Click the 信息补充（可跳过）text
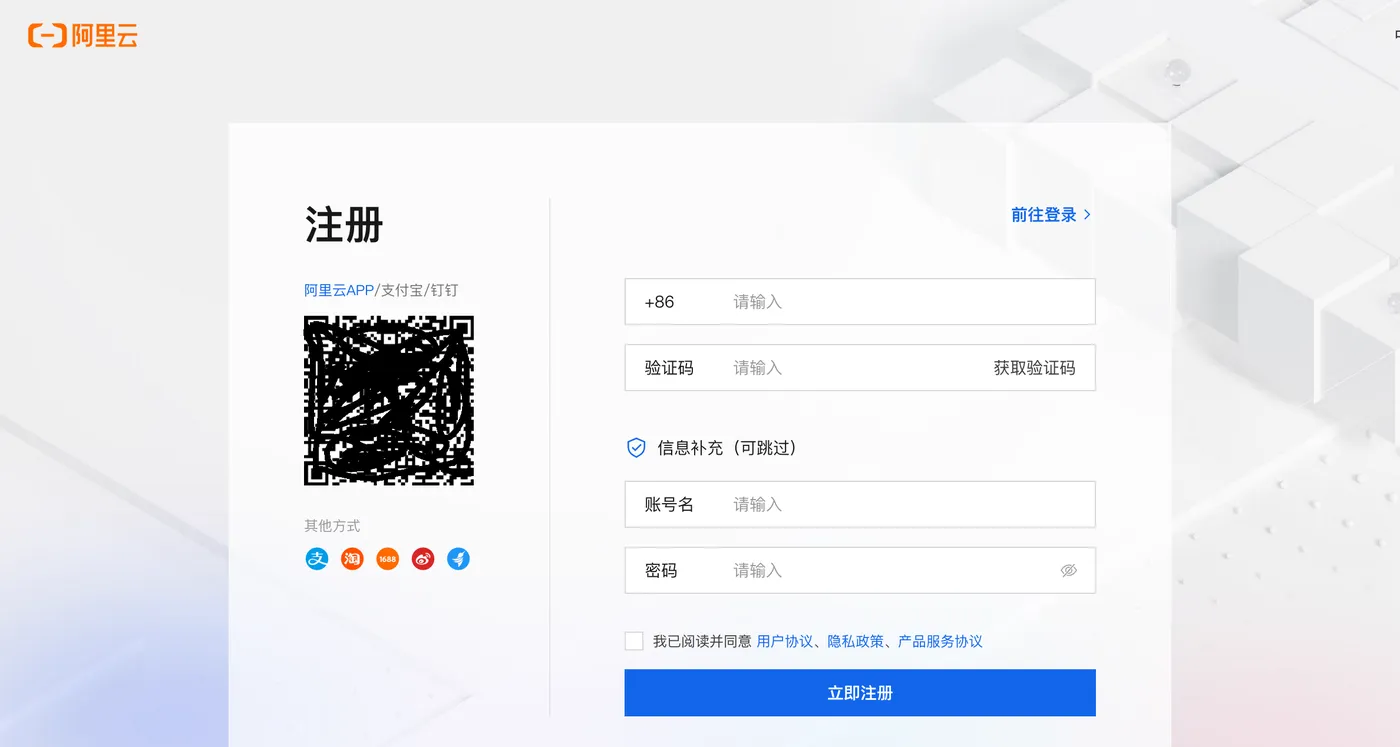This screenshot has width=1400, height=747. tap(727, 448)
